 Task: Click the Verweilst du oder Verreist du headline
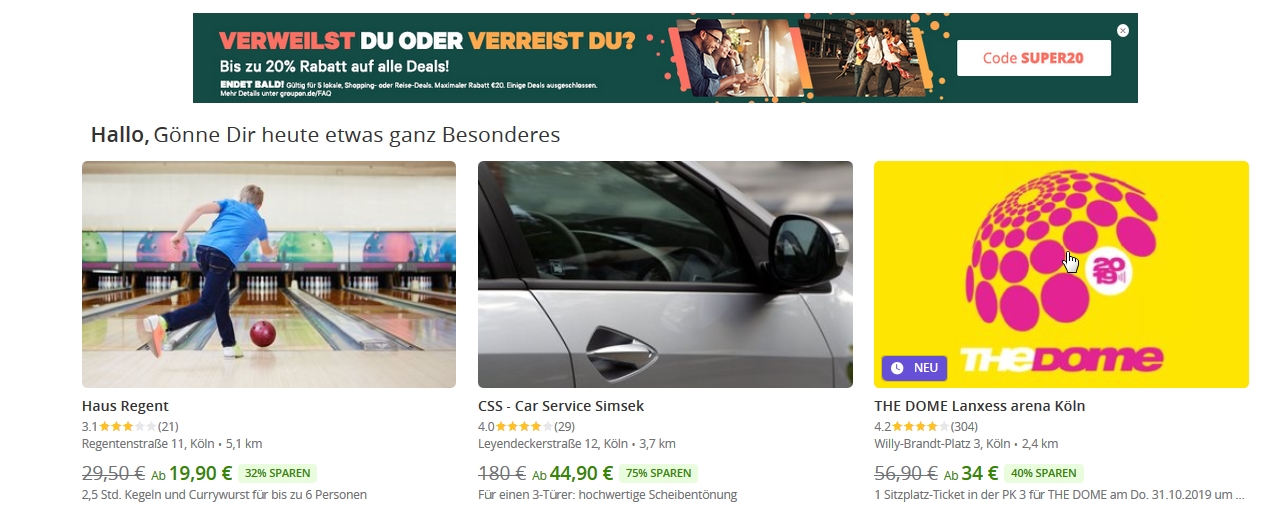(x=427, y=42)
